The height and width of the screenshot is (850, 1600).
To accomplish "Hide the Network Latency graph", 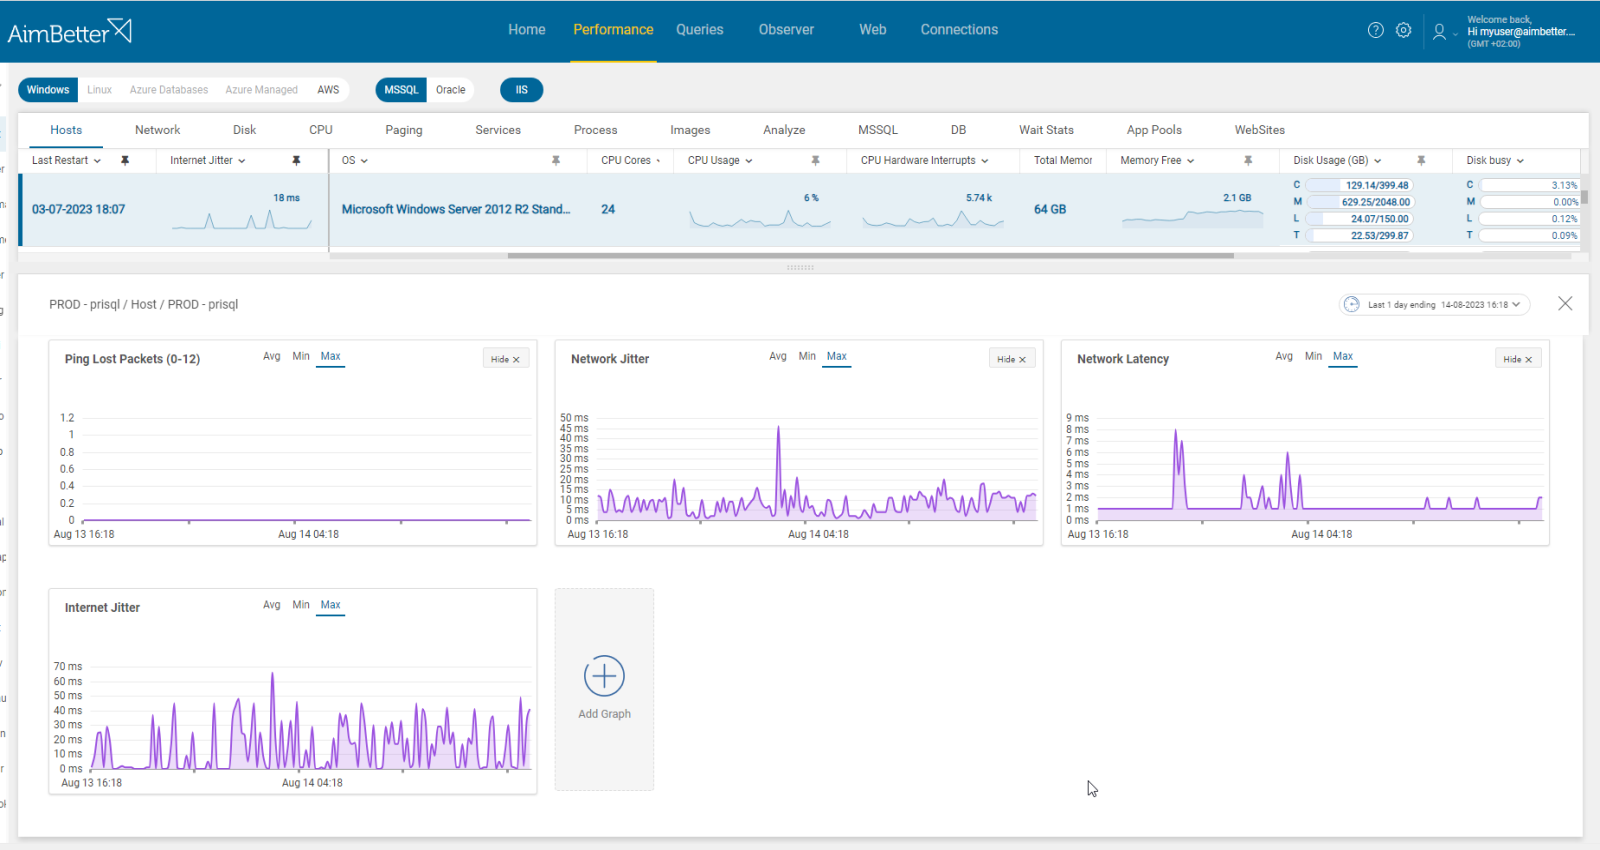I will click(1518, 359).
